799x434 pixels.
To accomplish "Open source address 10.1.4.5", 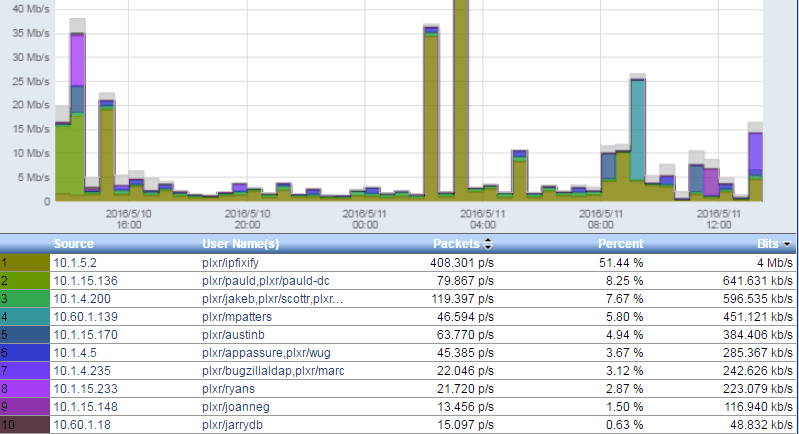I will [75, 352].
